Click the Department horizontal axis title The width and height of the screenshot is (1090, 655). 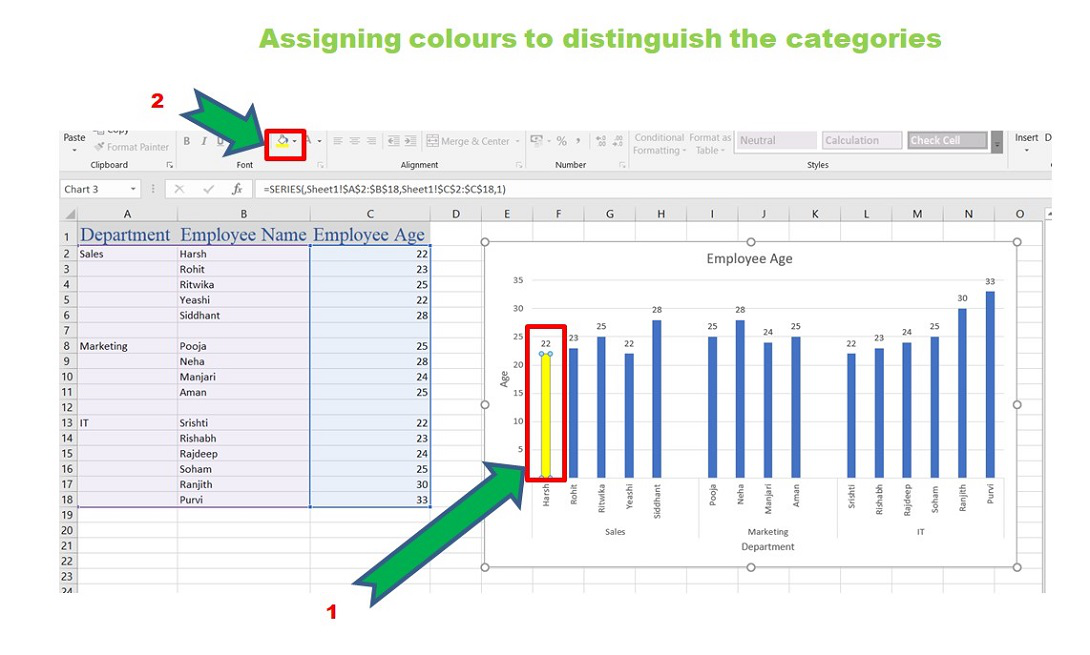(767, 547)
